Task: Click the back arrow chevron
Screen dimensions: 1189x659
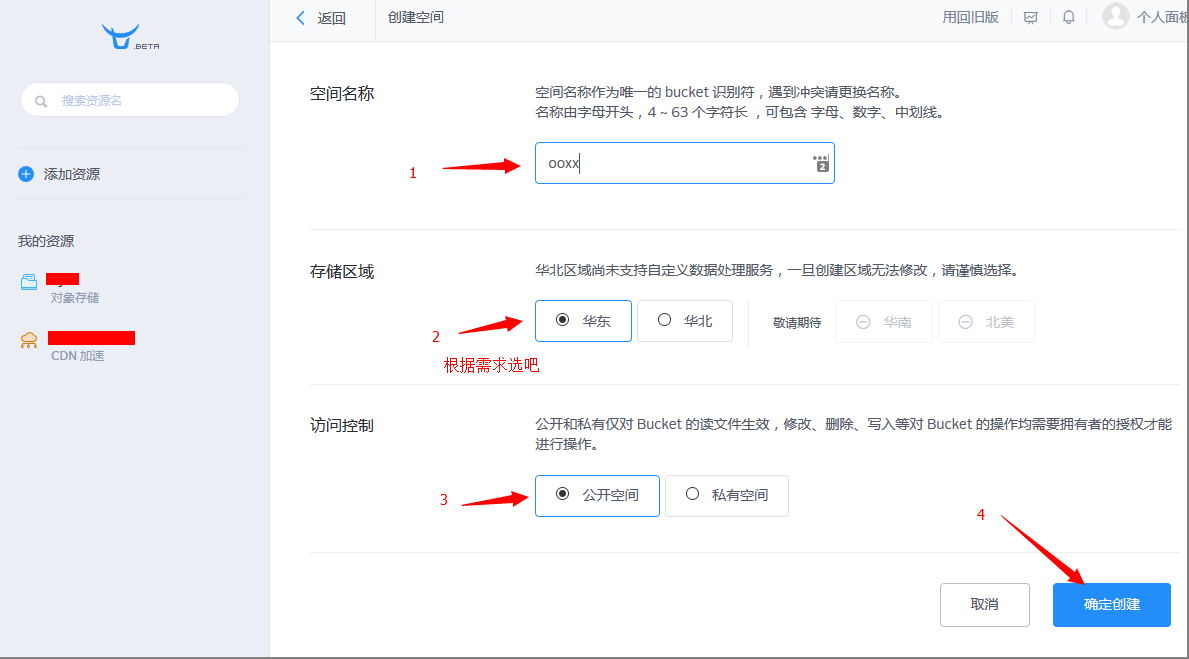Action: point(301,18)
